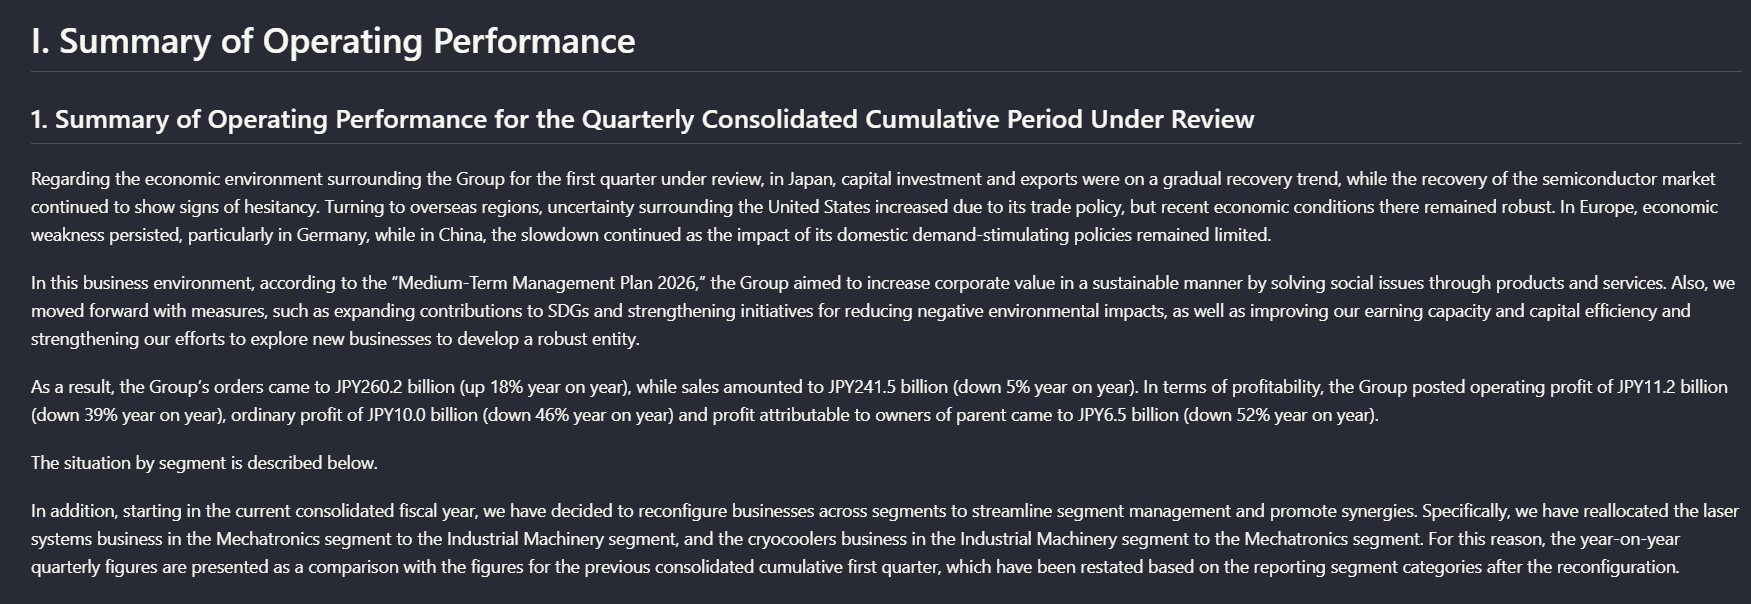The height and width of the screenshot is (604, 1751).
Task: Click the word "cryocoolers" in last paragraph
Action: pos(794,539)
